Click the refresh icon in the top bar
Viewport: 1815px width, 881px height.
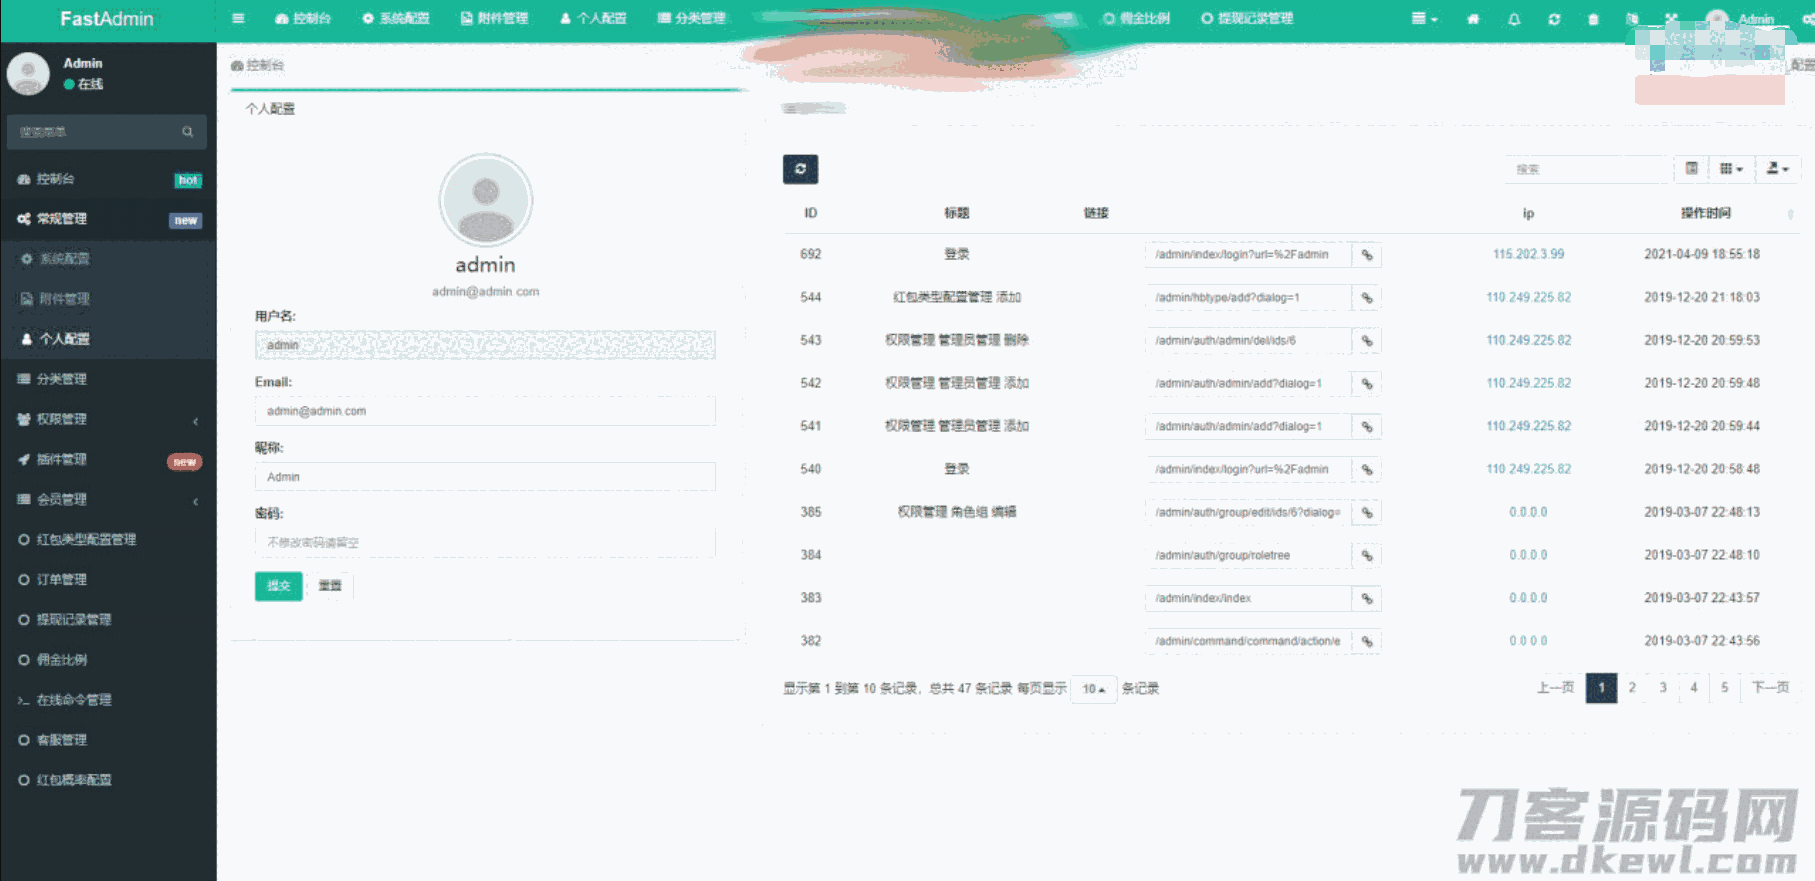pyautogui.click(x=1554, y=19)
